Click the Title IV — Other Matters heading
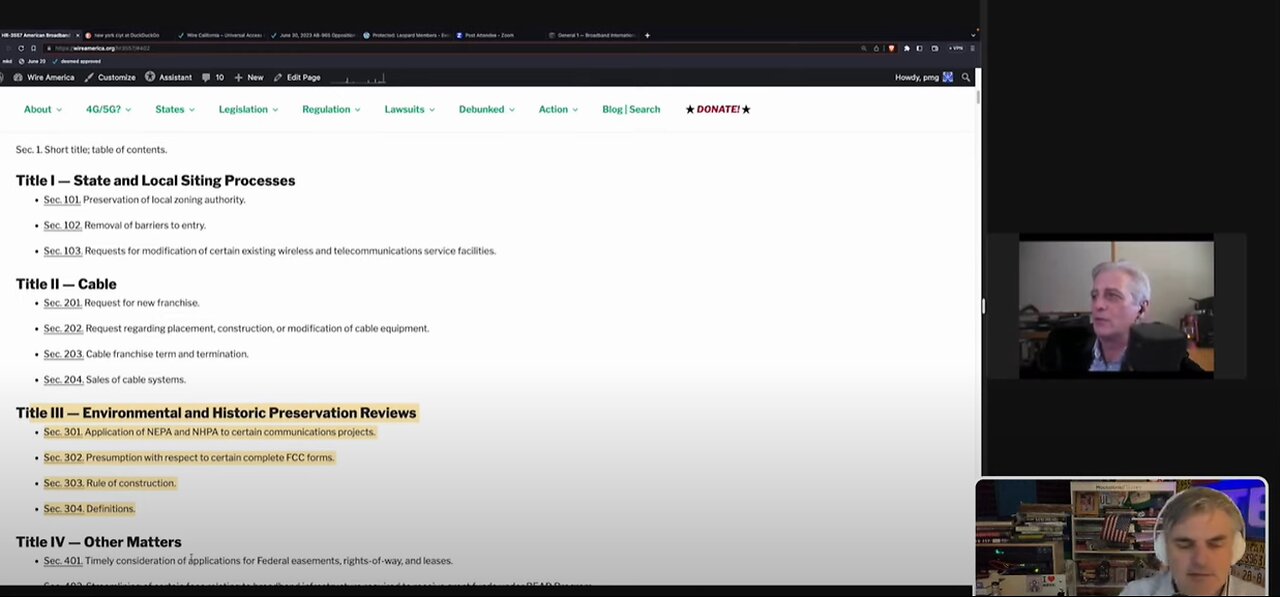 click(98, 542)
